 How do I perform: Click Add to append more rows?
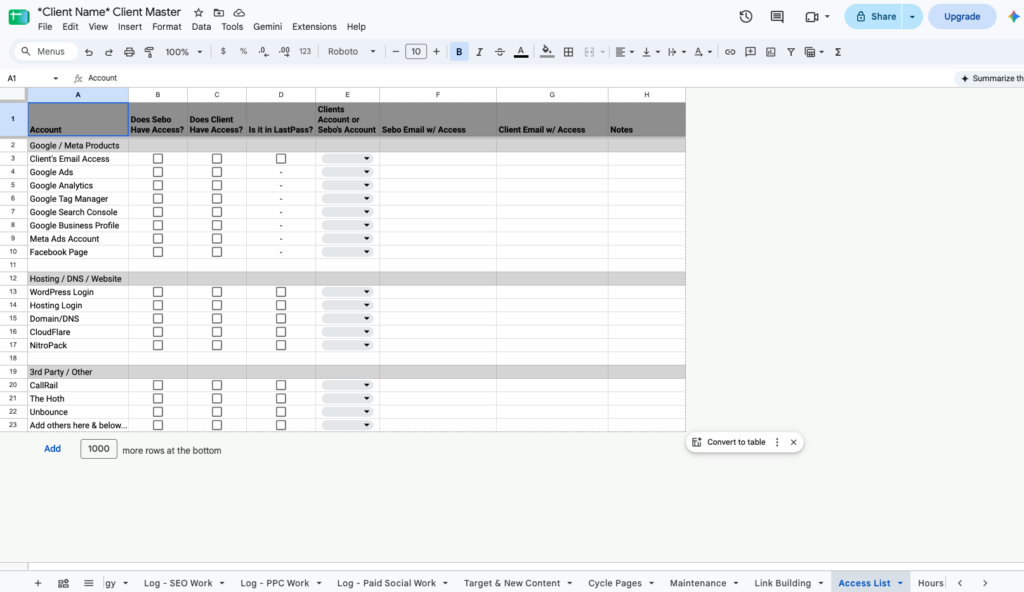coord(52,449)
